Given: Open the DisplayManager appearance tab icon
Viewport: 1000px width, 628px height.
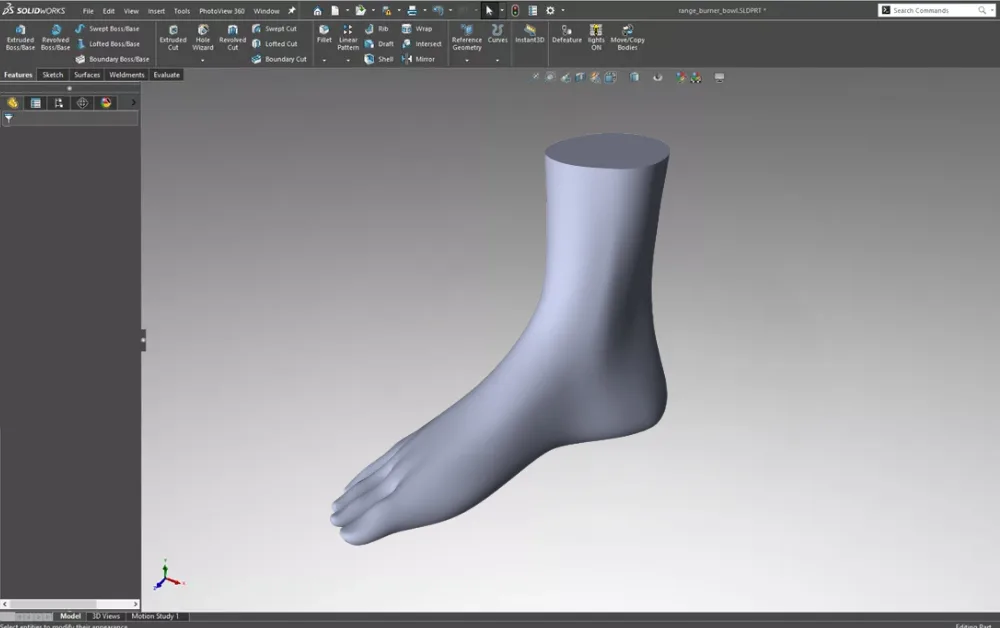Looking at the screenshot, I should (x=107, y=103).
